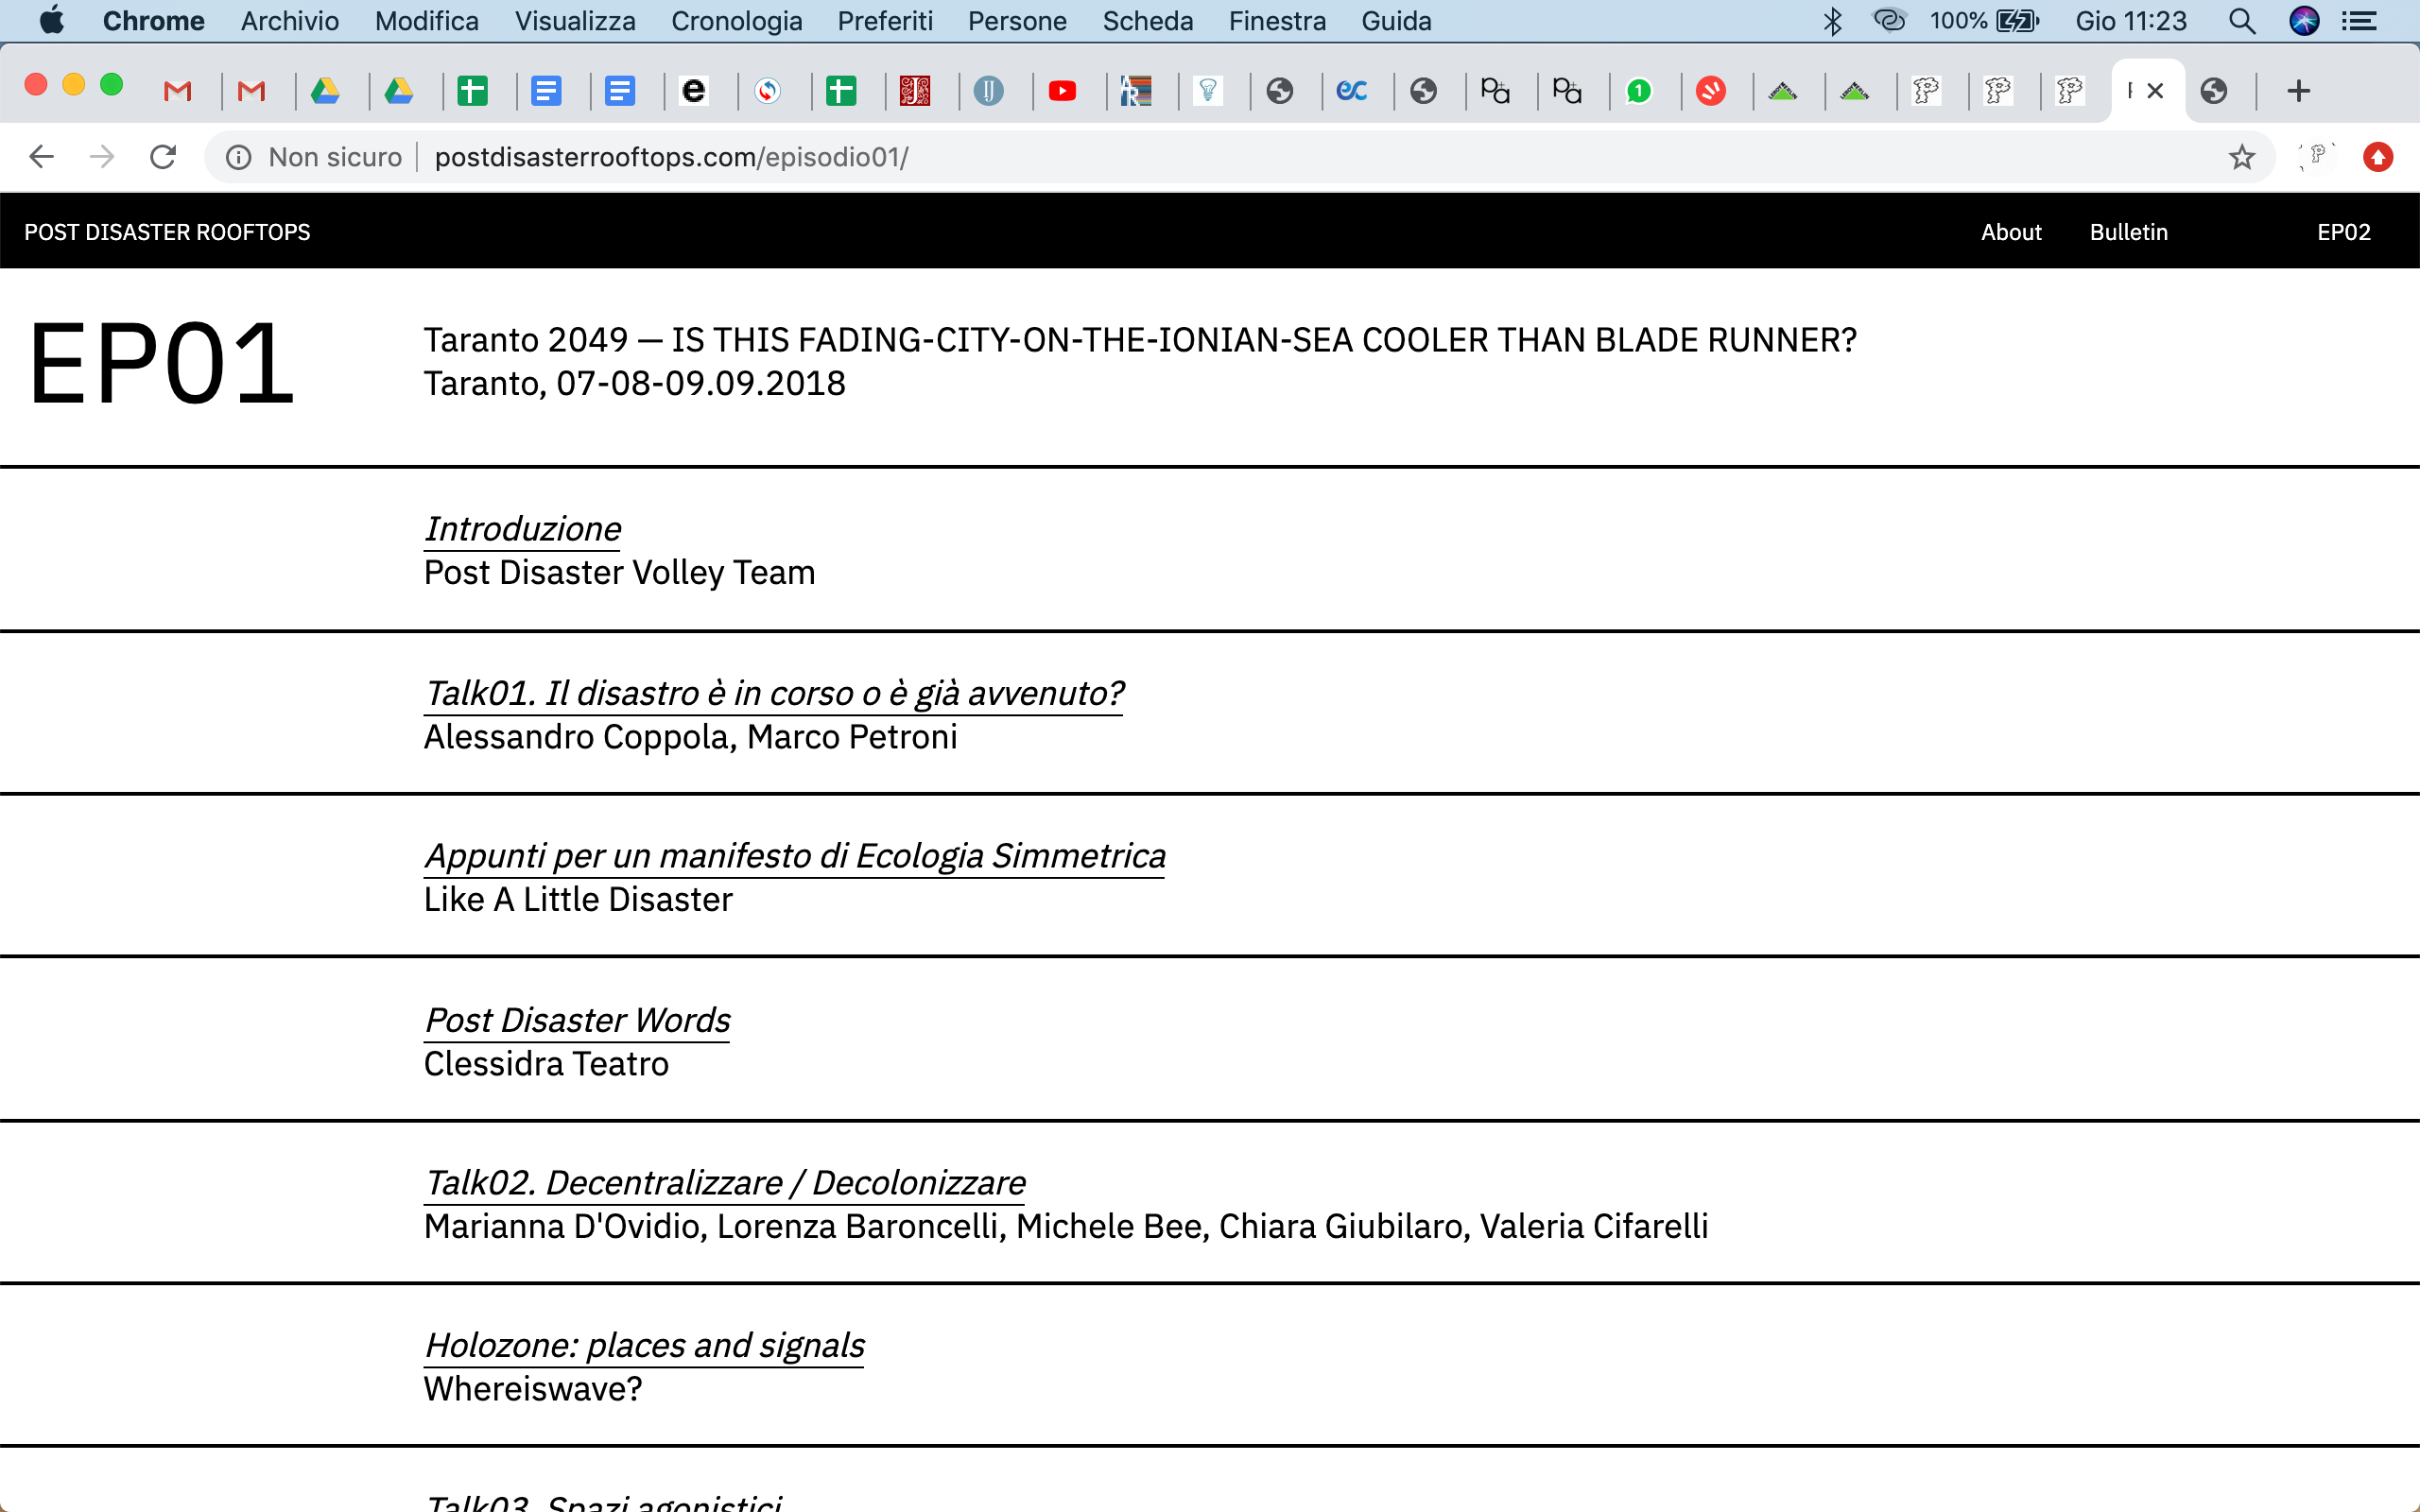The image size is (2420, 1512).
Task: Open the Preferiti menu
Action: 885,21
